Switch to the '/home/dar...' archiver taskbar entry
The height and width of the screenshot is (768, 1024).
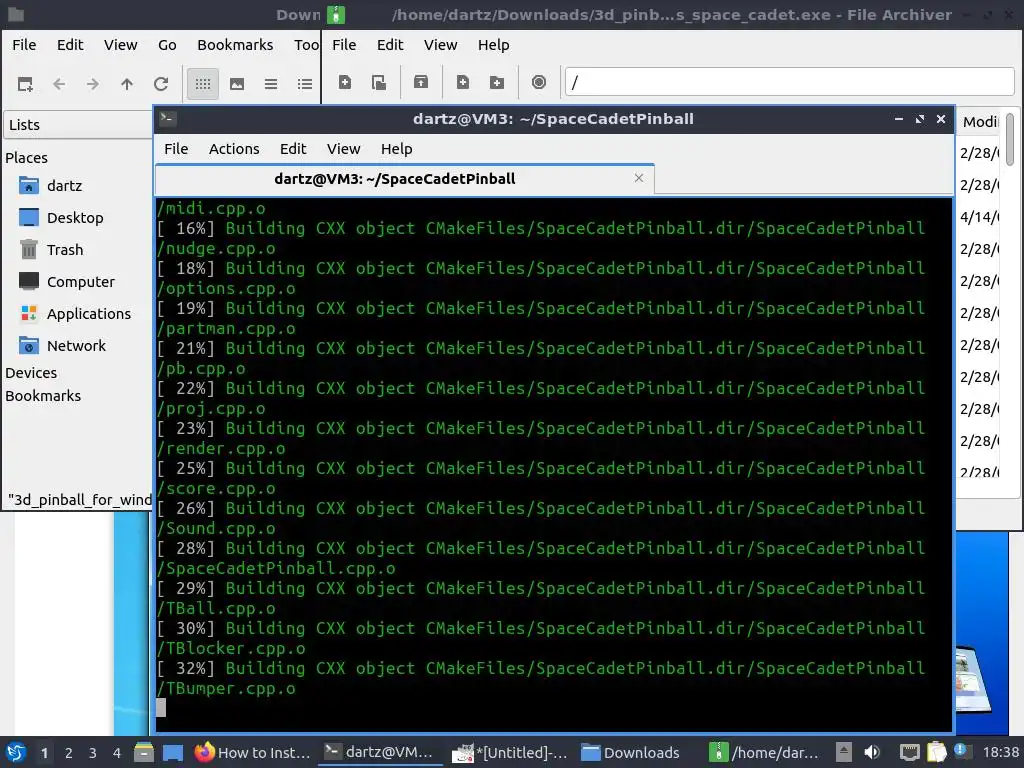pos(767,752)
